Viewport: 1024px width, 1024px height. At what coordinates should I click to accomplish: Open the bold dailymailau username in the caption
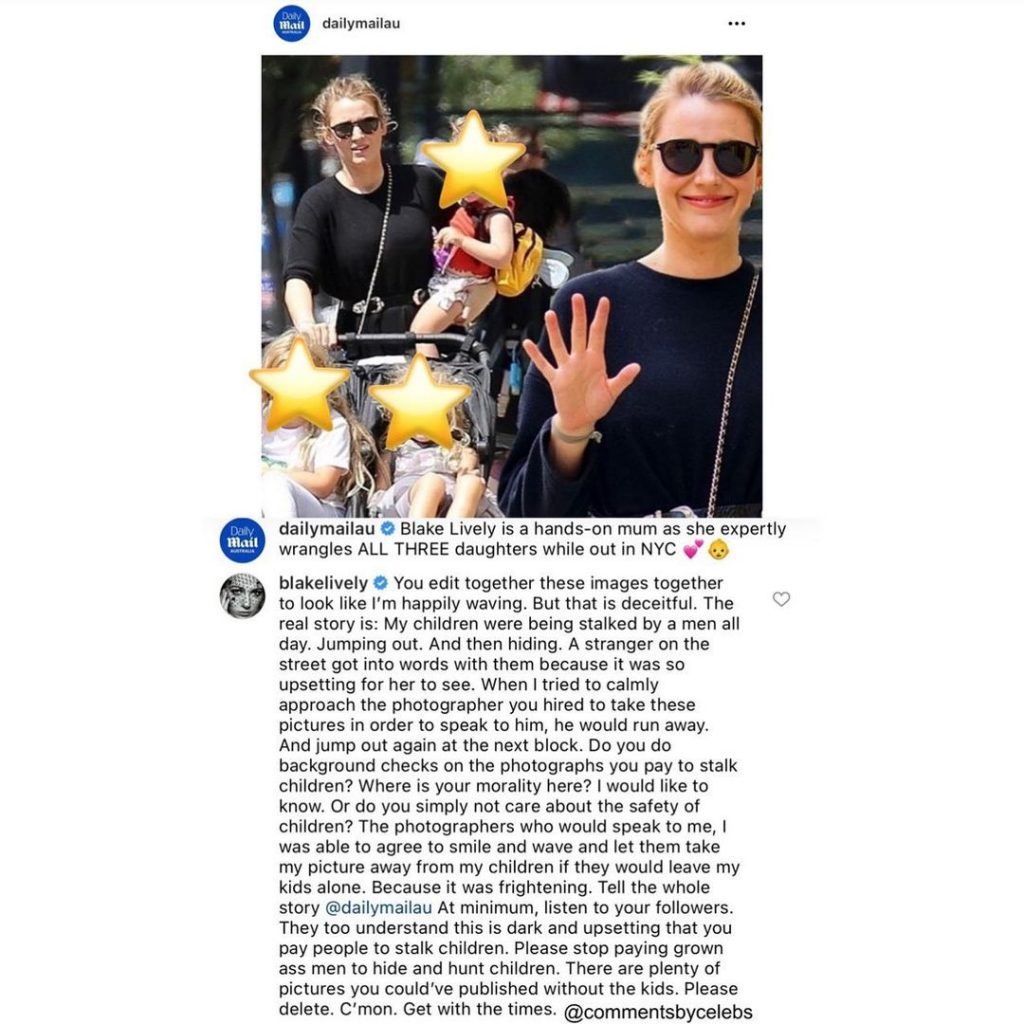(x=327, y=528)
